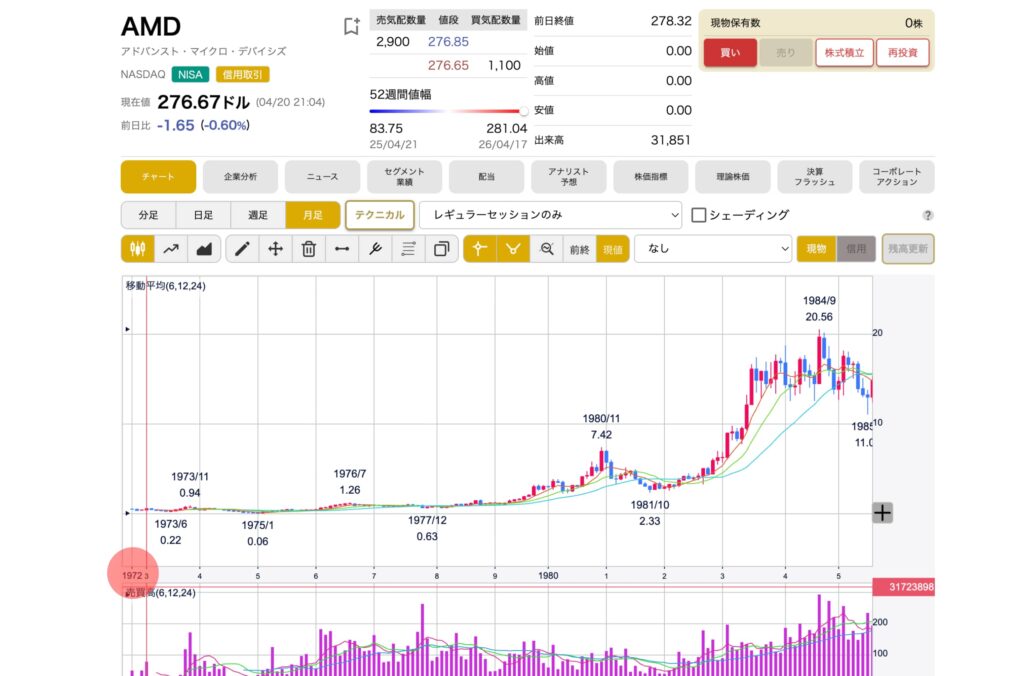This screenshot has height=676, width=1024.
Task: Click the help question mark icon
Action: click(x=927, y=215)
